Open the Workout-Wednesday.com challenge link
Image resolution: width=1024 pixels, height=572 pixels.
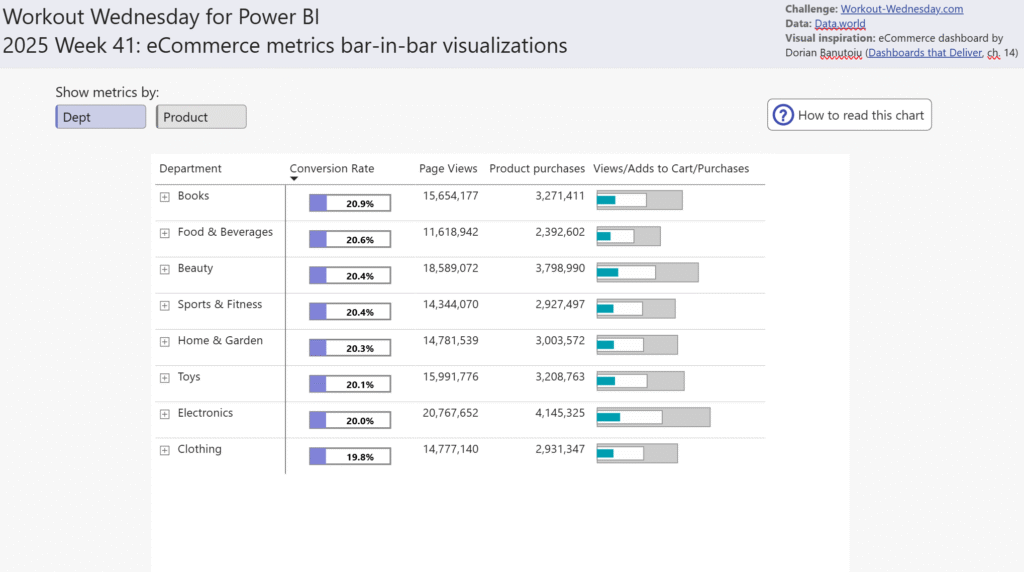pyautogui.click(x=901, y=9)
